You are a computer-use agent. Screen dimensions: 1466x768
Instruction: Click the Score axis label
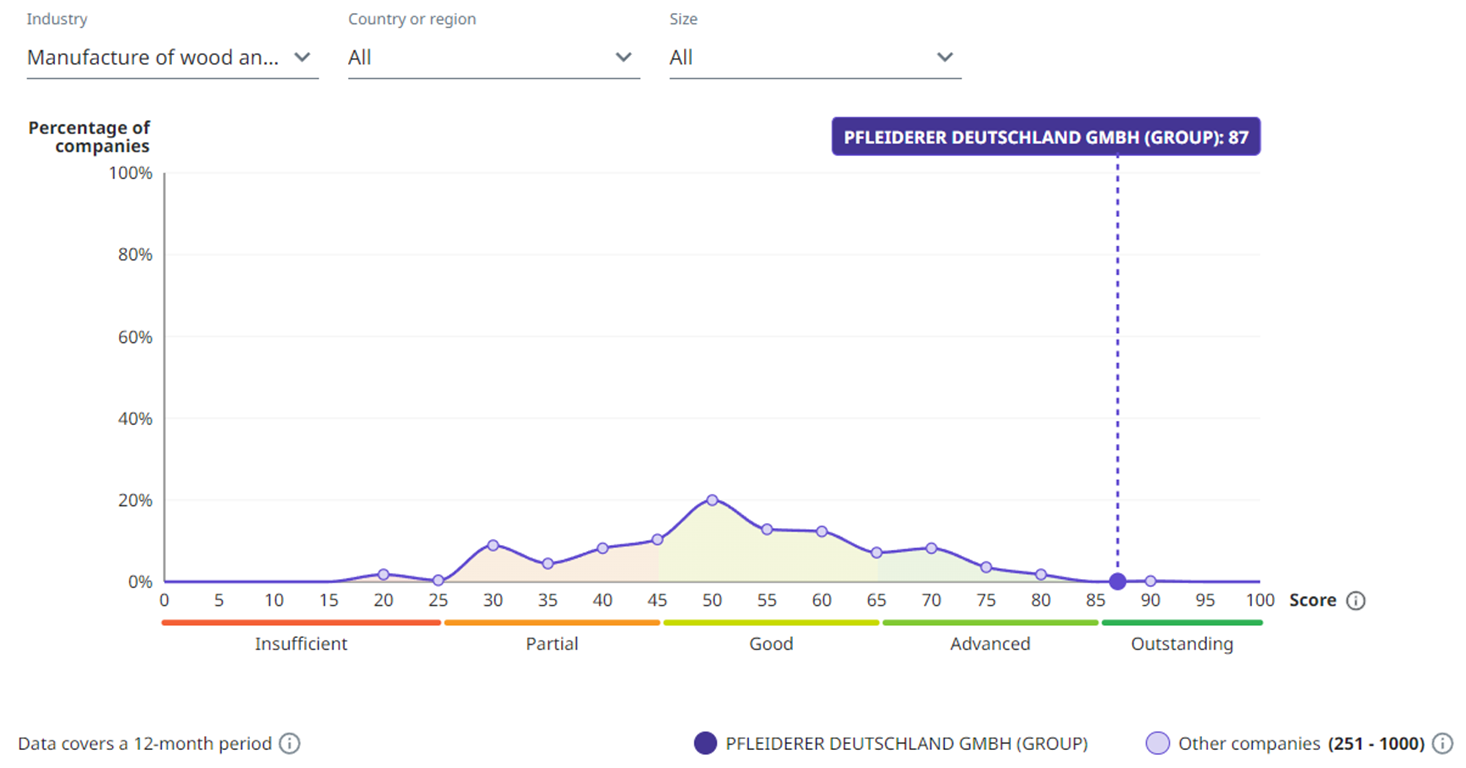pos(1313,601)
